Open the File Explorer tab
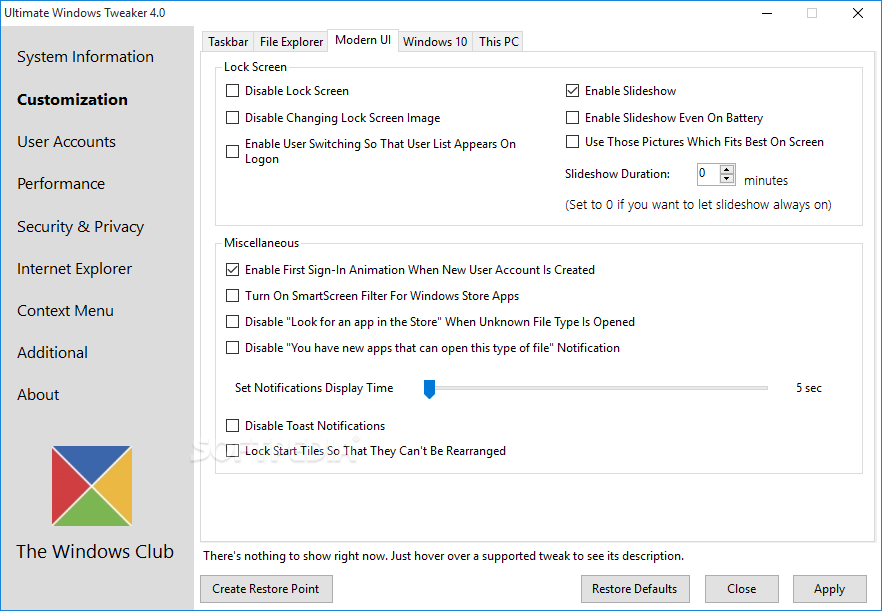This screenshot has height=611, width=882. tap(291, 42)
